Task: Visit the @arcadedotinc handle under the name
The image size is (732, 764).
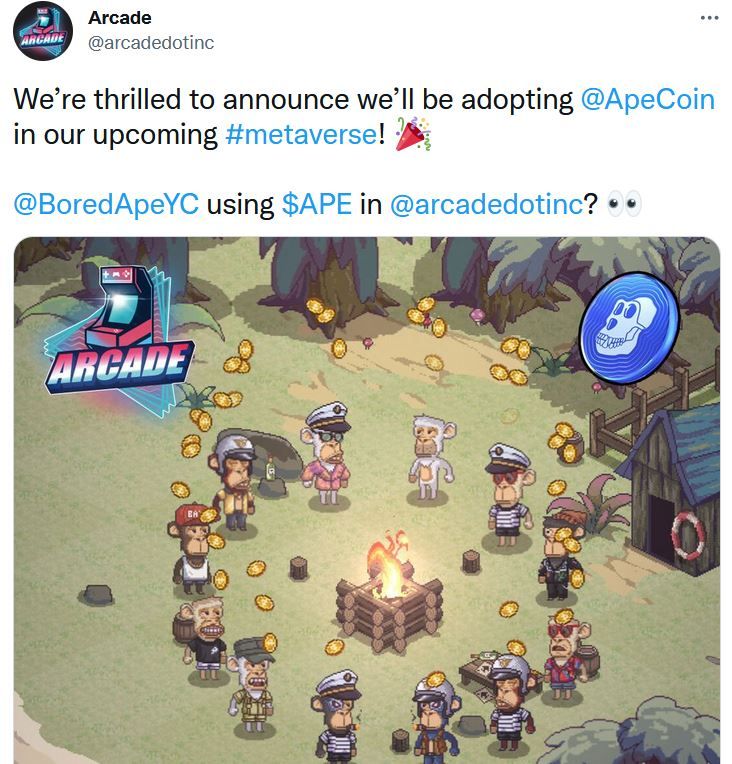Action: (151, 43)
